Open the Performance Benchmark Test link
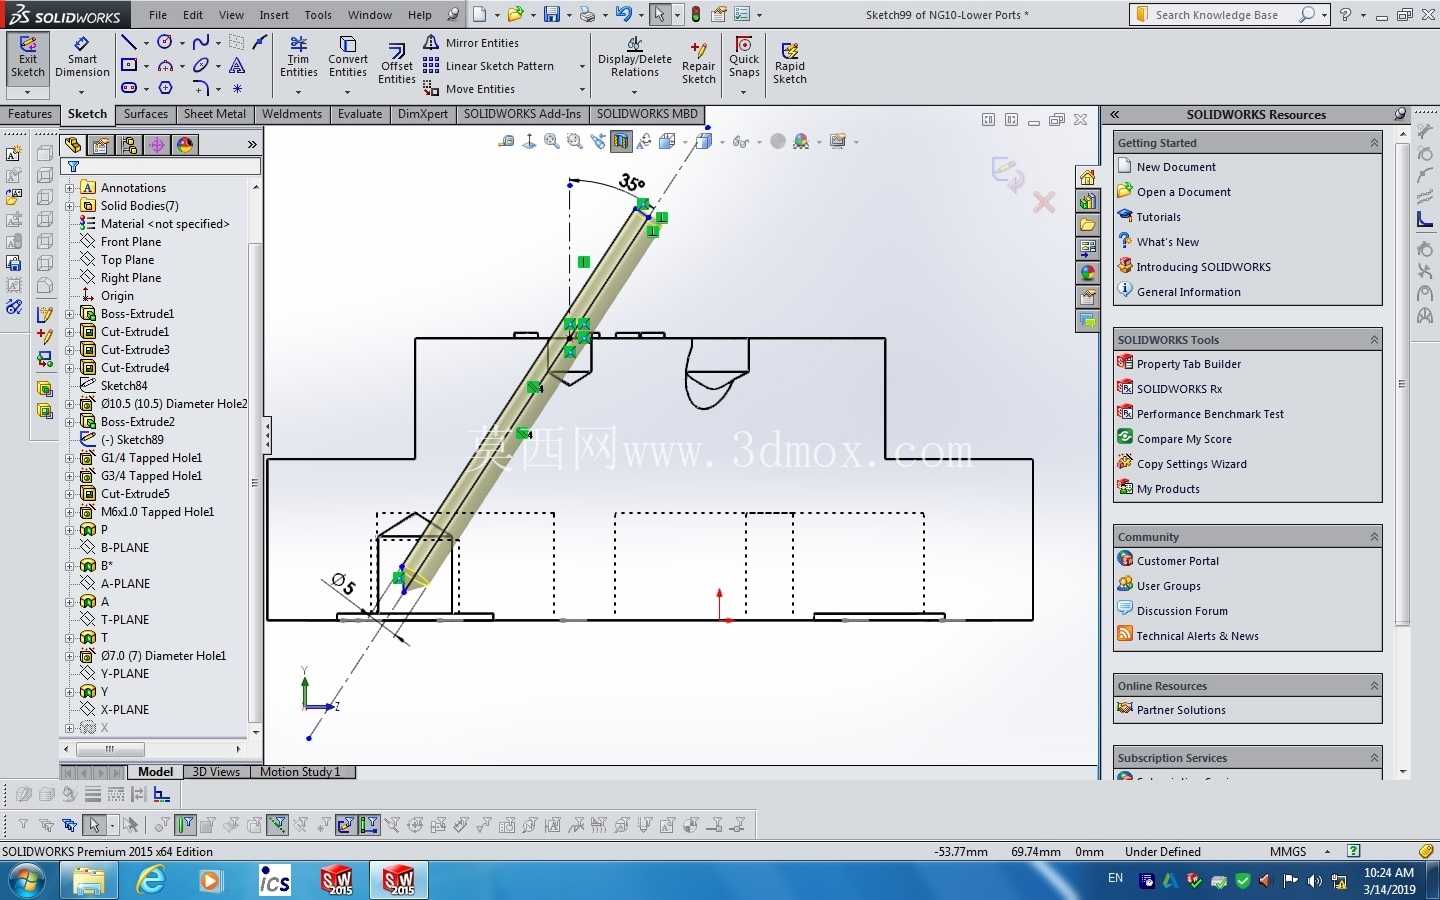Image resolution: width=1440 pixels, height=900 pixels. 1210,414
